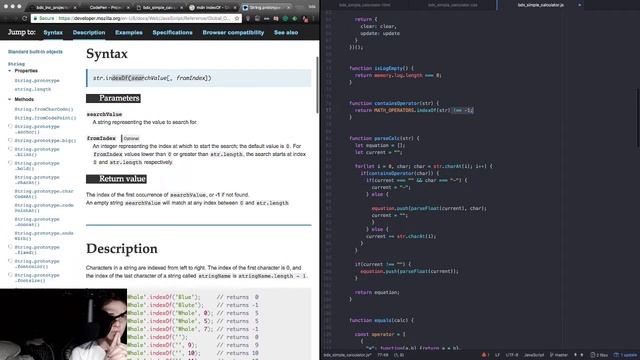Open String.prototype.fixed() sidebar link
The width and height of the screenshot is (640, 360).
(37, 250)
